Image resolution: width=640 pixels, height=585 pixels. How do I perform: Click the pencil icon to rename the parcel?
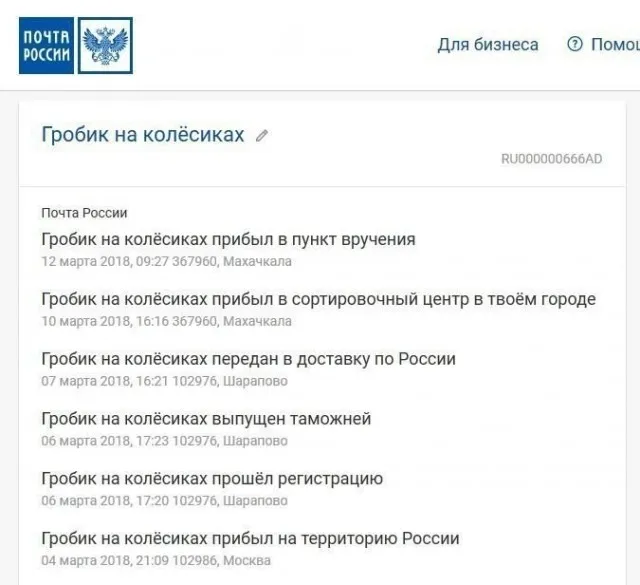pyautogui.click(x=262, y=136)
